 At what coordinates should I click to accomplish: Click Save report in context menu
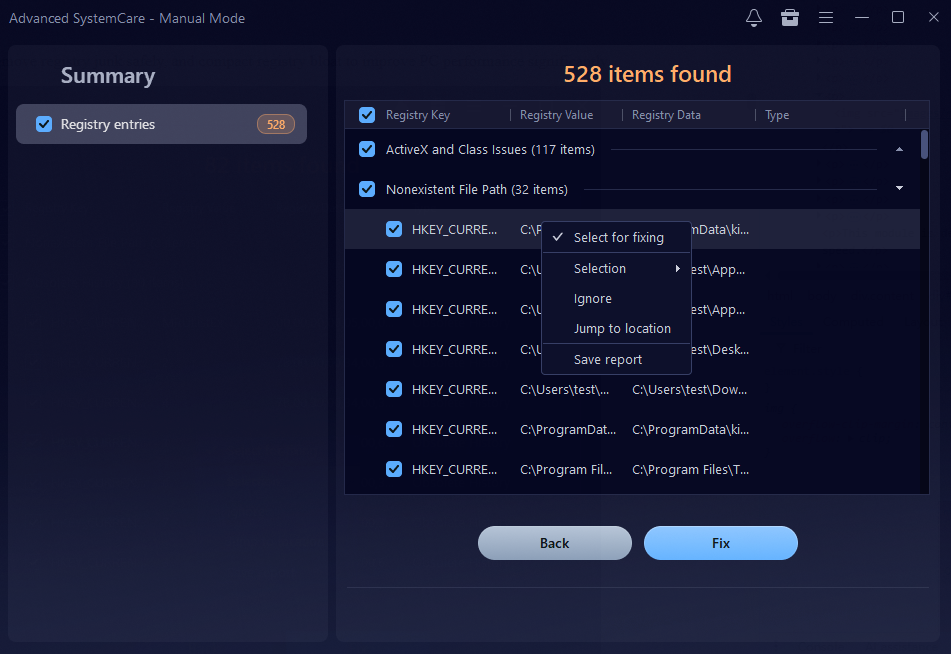point(608,360)
